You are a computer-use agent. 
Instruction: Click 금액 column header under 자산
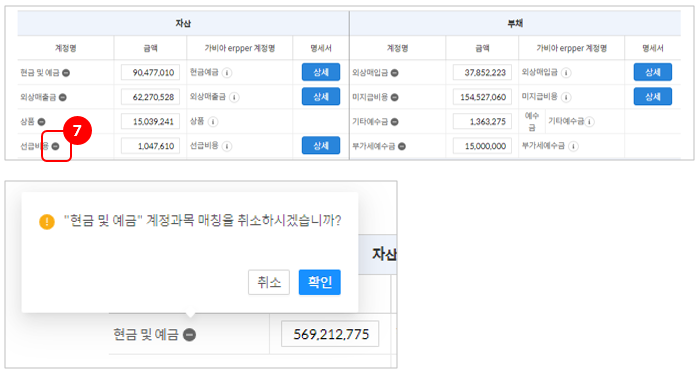pos(150,48)
